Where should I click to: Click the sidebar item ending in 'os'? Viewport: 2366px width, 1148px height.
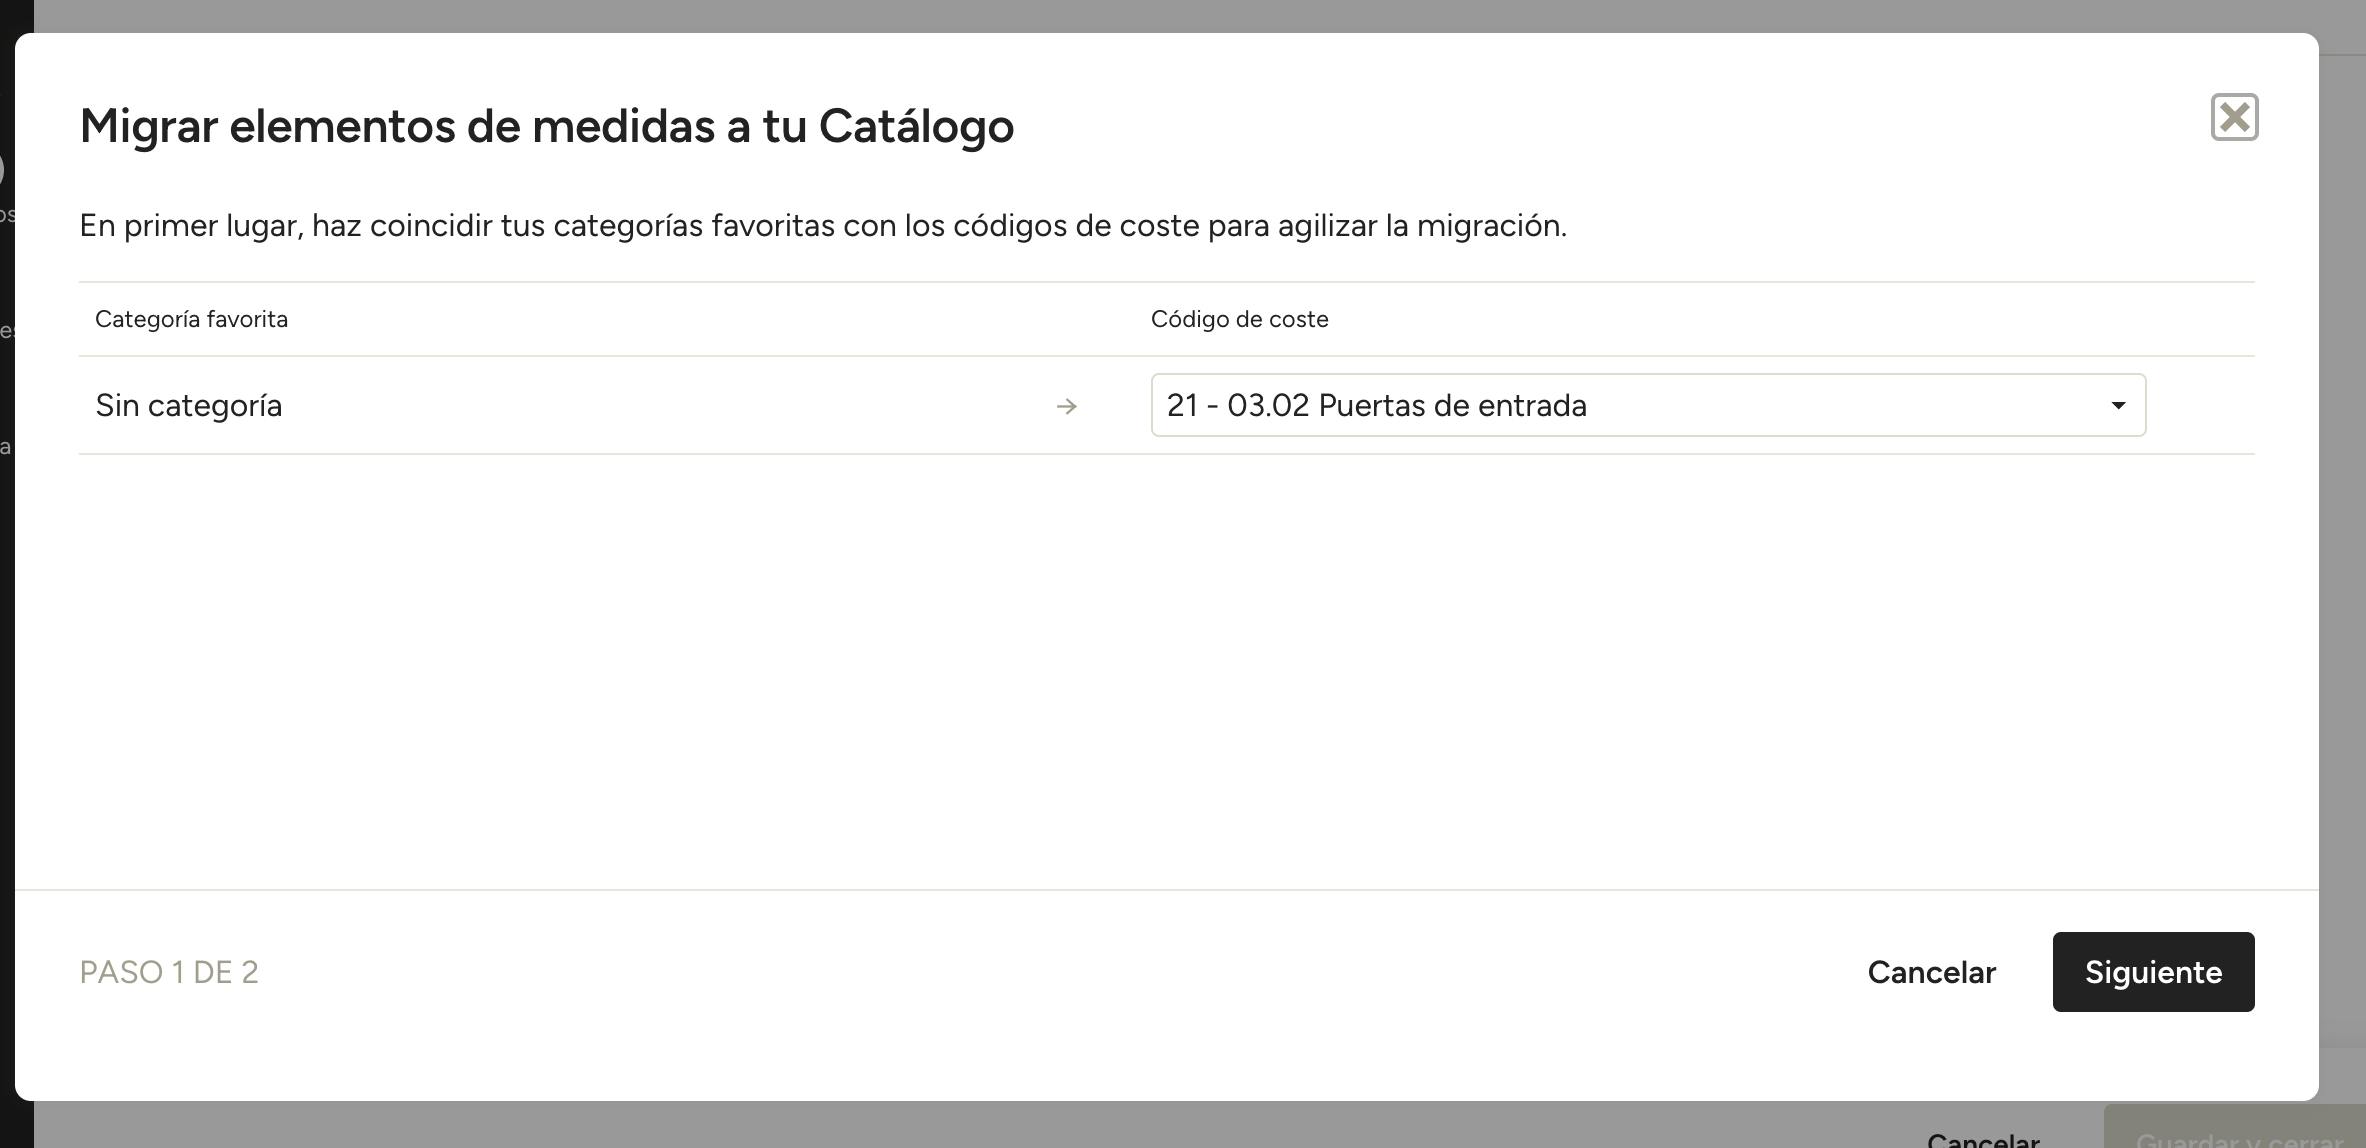6,214
